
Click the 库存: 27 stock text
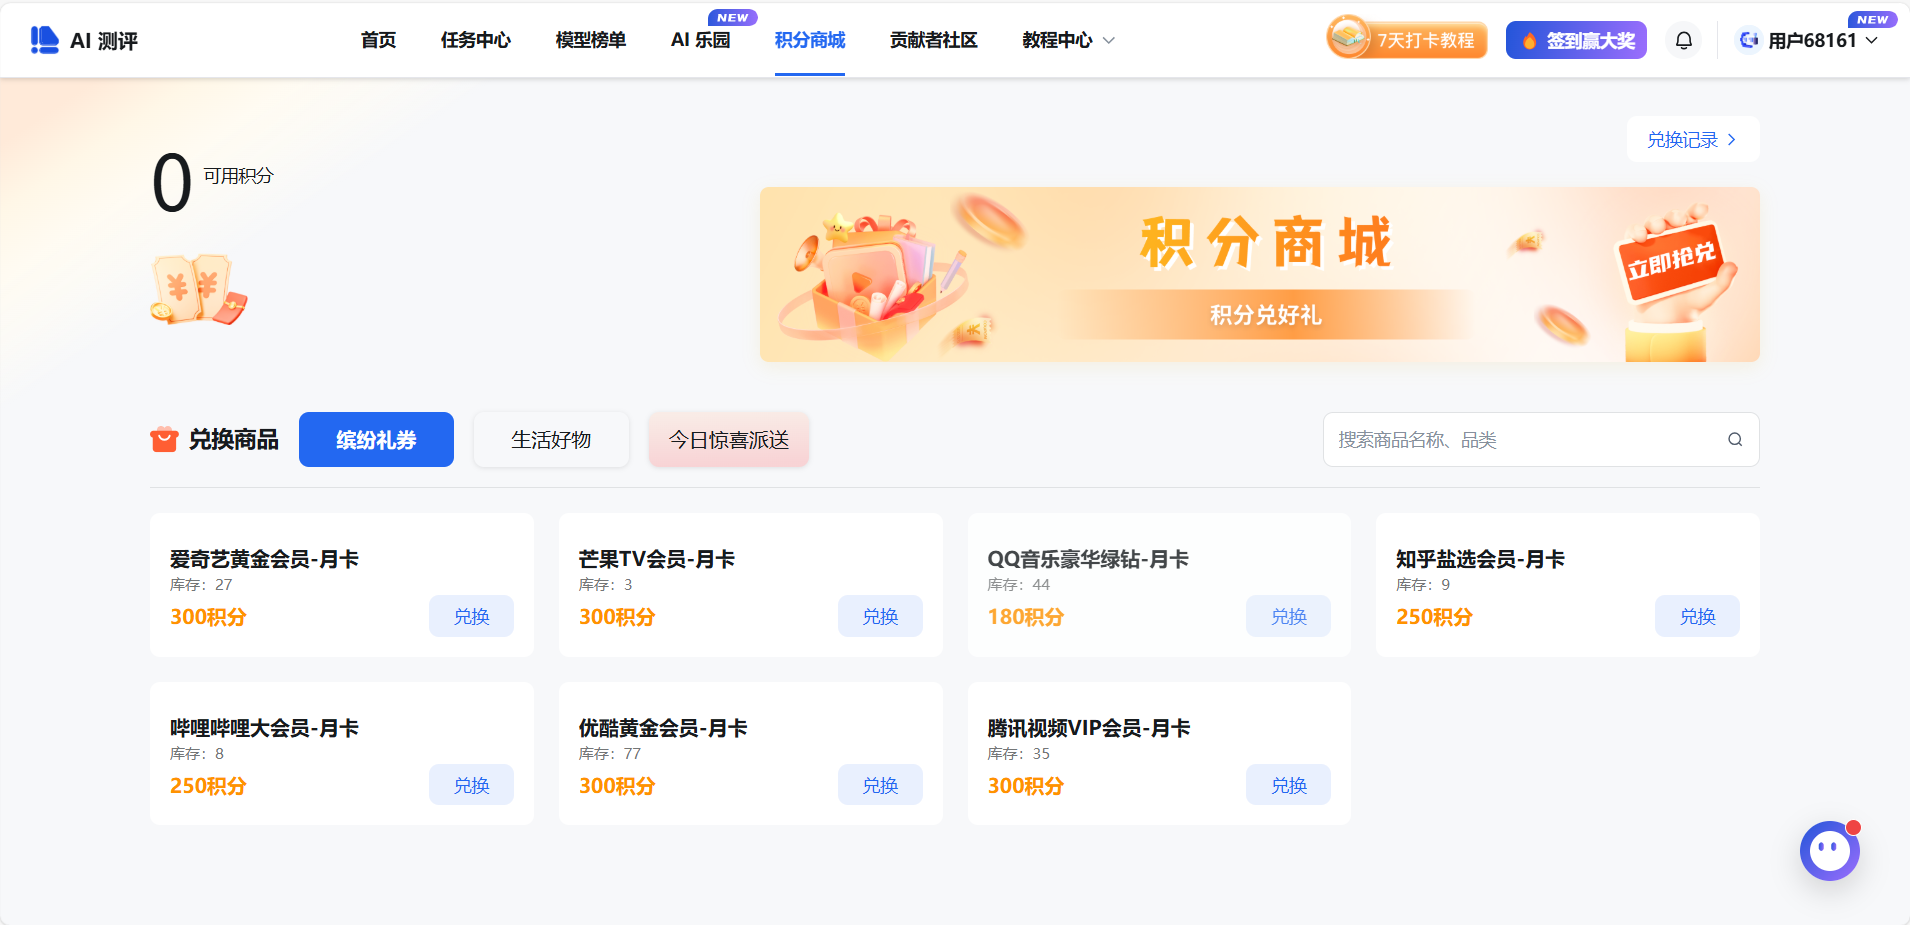[x=201, y=584]
